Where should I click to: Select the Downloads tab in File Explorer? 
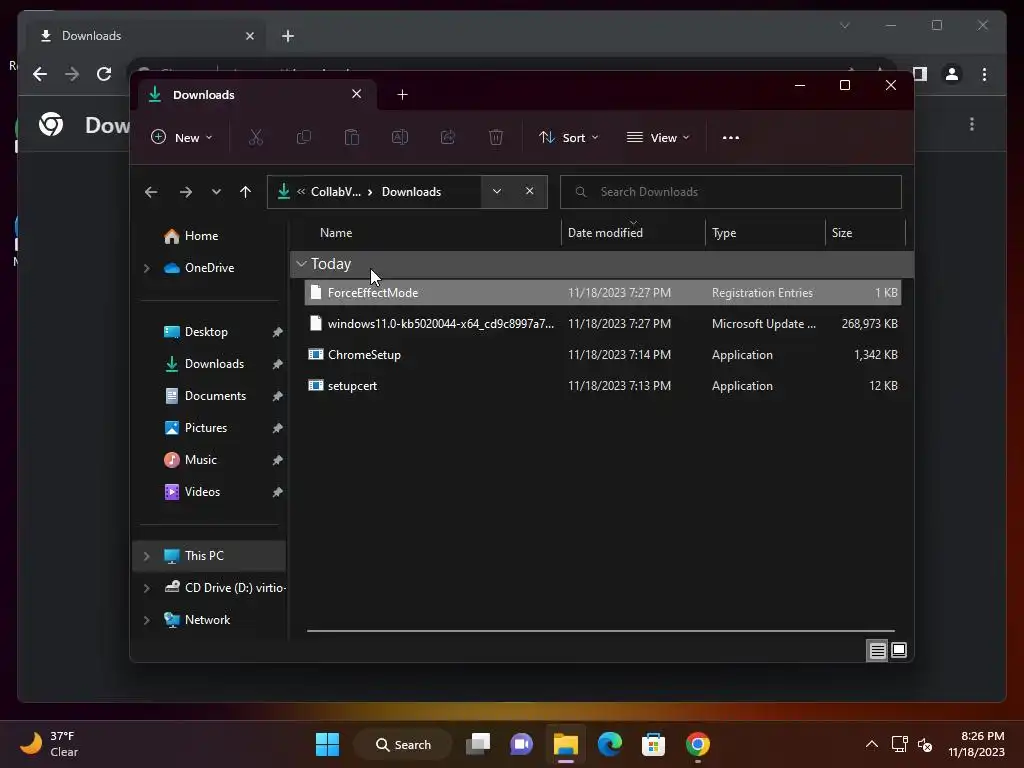point(257,95)
